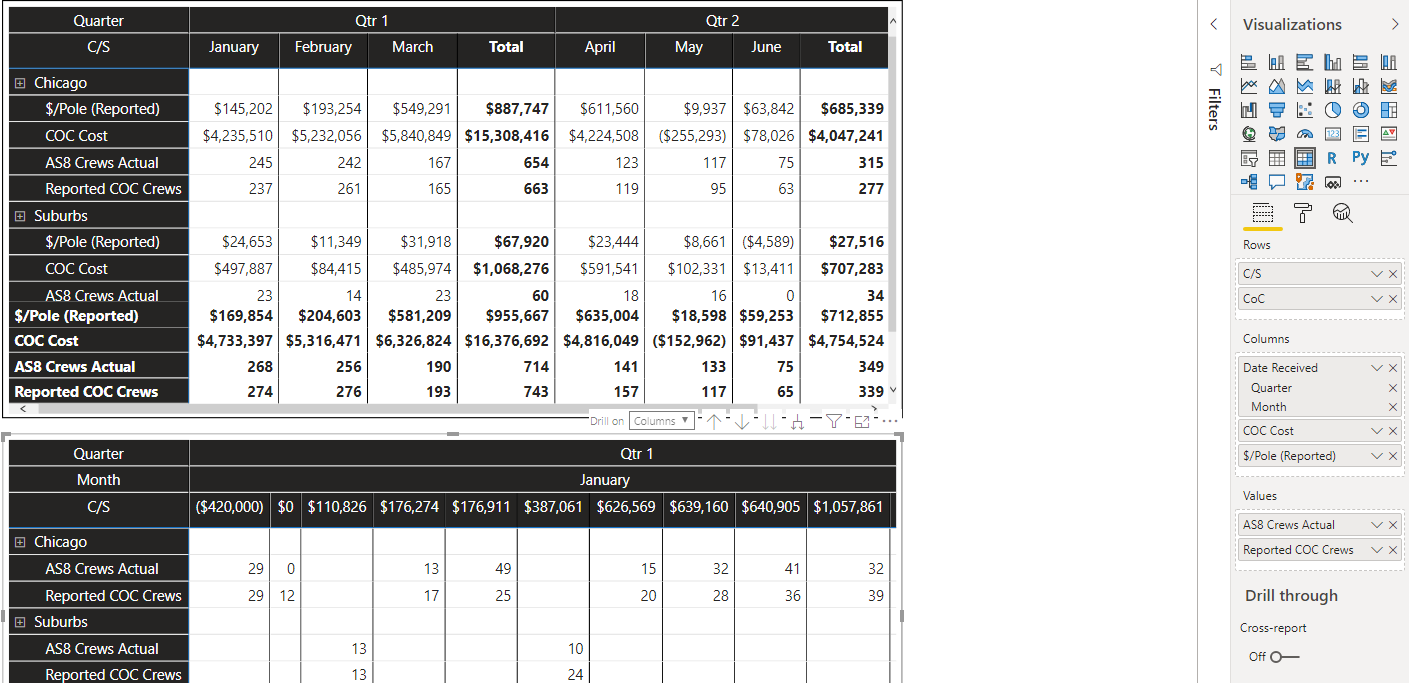Image resolution: width=1409 pixels, height=683 pixels.
Task: Turn on the Drill down arrow mode
Action: 742,421
